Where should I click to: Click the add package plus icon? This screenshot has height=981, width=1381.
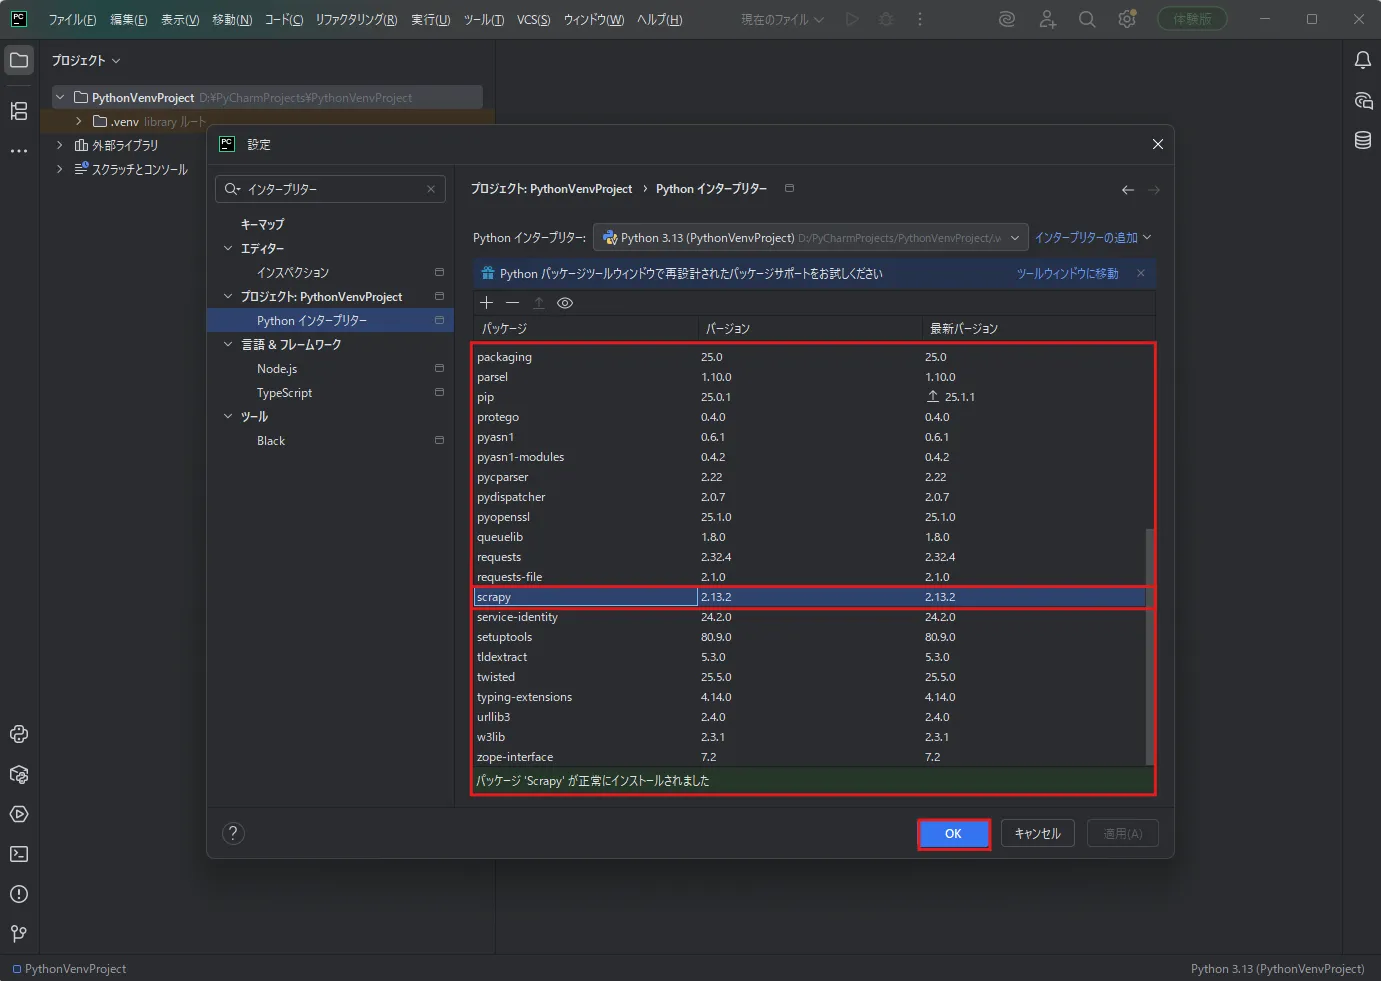click(x=487, y=303)
